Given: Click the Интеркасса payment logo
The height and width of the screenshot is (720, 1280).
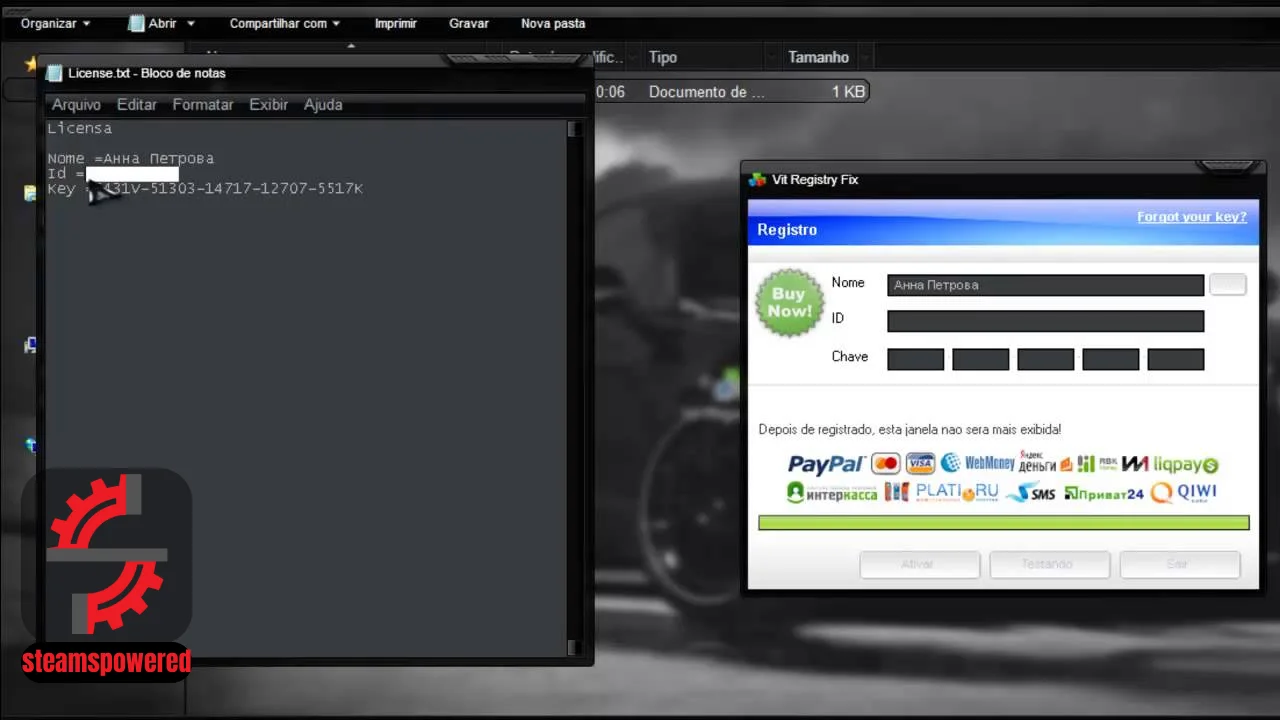Looking at the screenshot, I should point(832,493).
